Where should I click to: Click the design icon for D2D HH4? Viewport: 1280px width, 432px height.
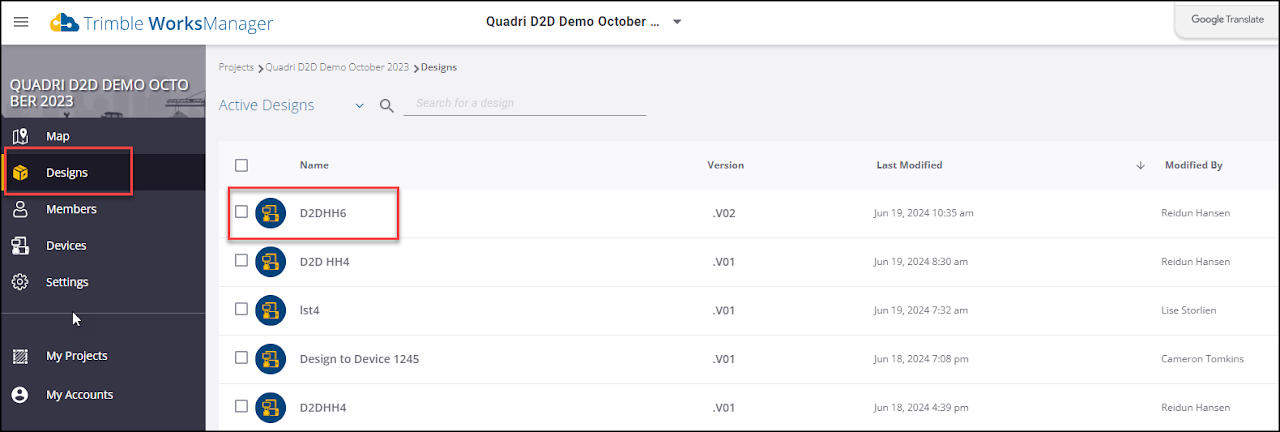click(x=271, y=262)
